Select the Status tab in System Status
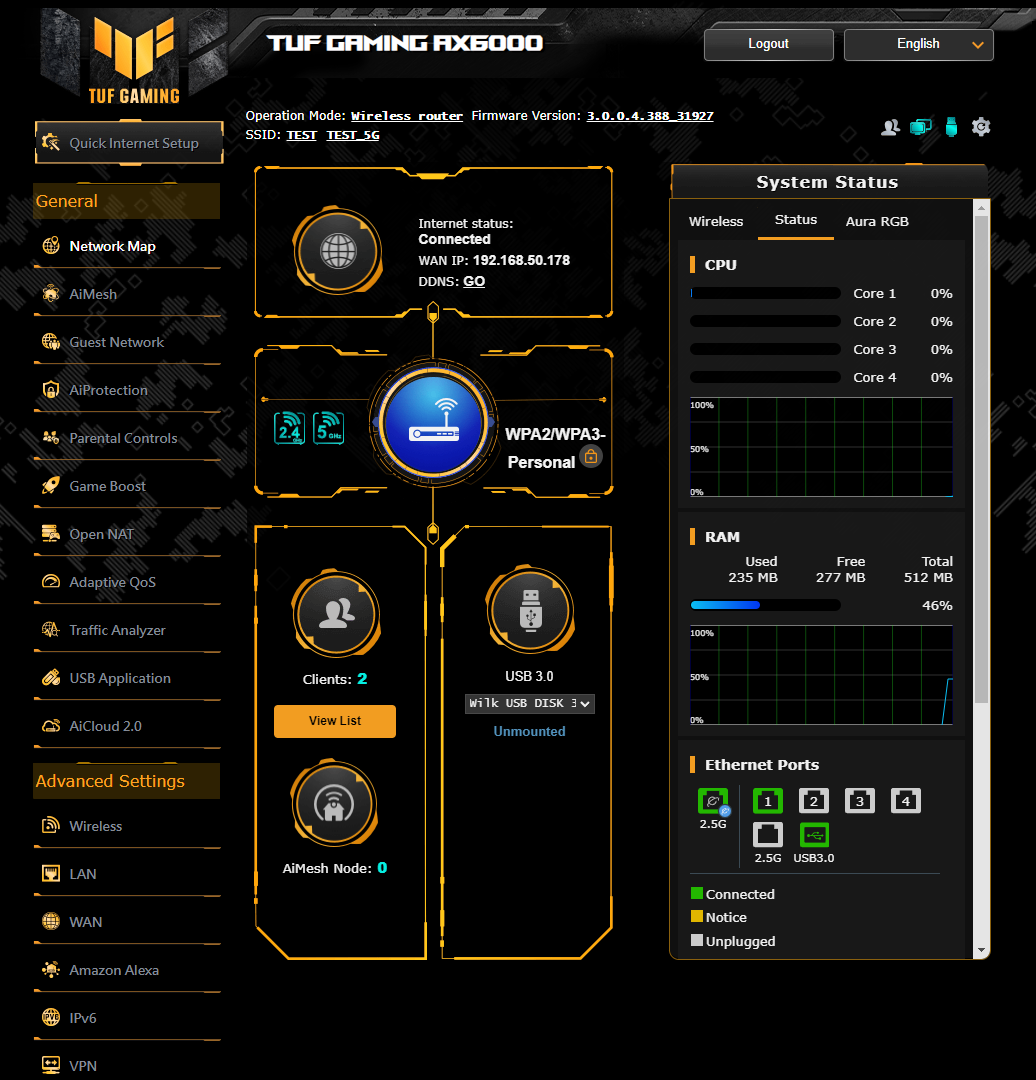Image resolution: width=1036 pixels, height=1080 pixels. pos(796,220)
